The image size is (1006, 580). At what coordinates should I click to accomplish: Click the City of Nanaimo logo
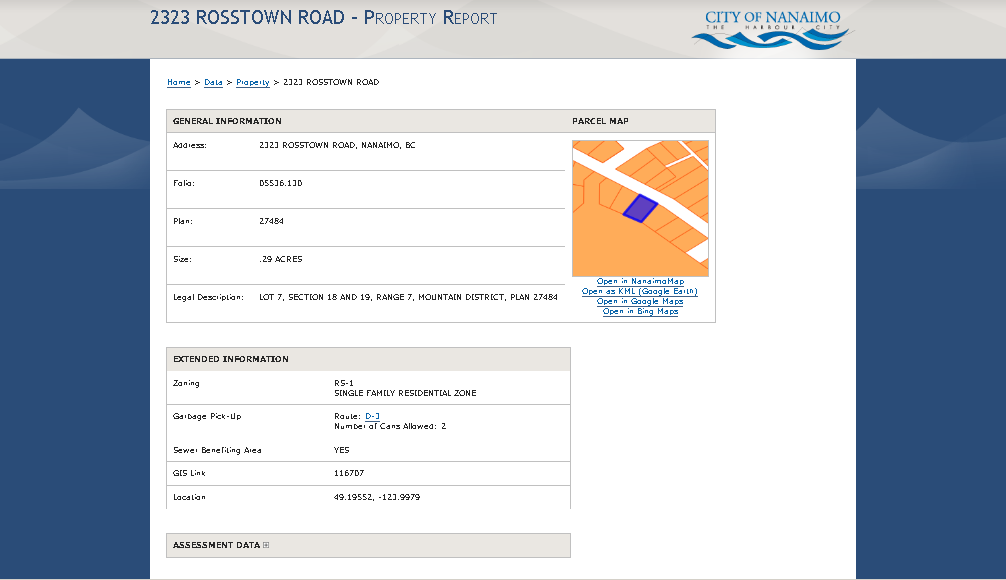click(771, 30)
